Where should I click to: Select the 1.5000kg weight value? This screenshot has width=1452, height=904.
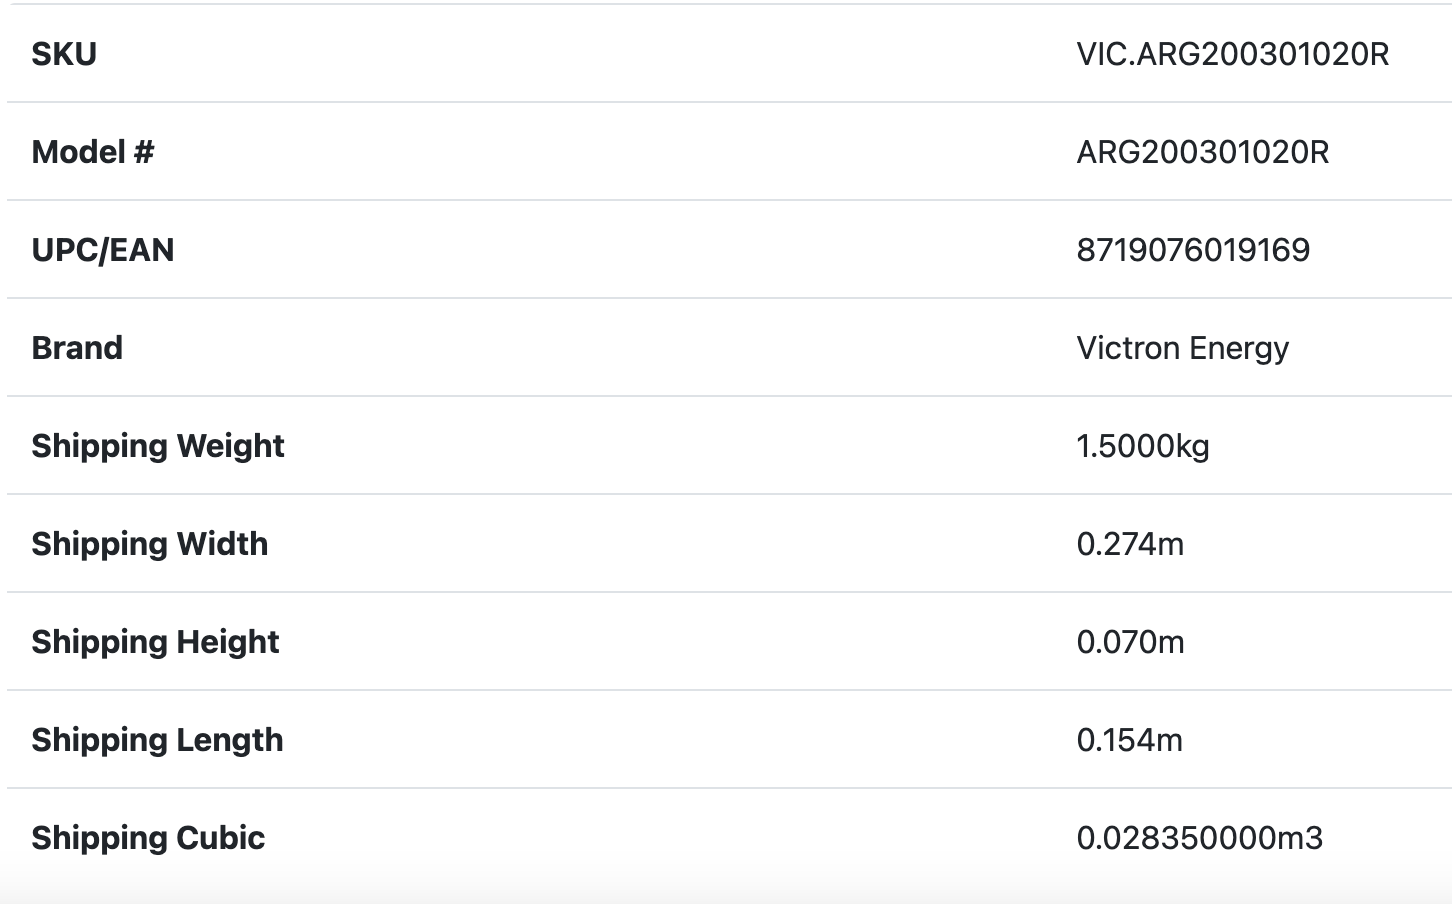1143,446
